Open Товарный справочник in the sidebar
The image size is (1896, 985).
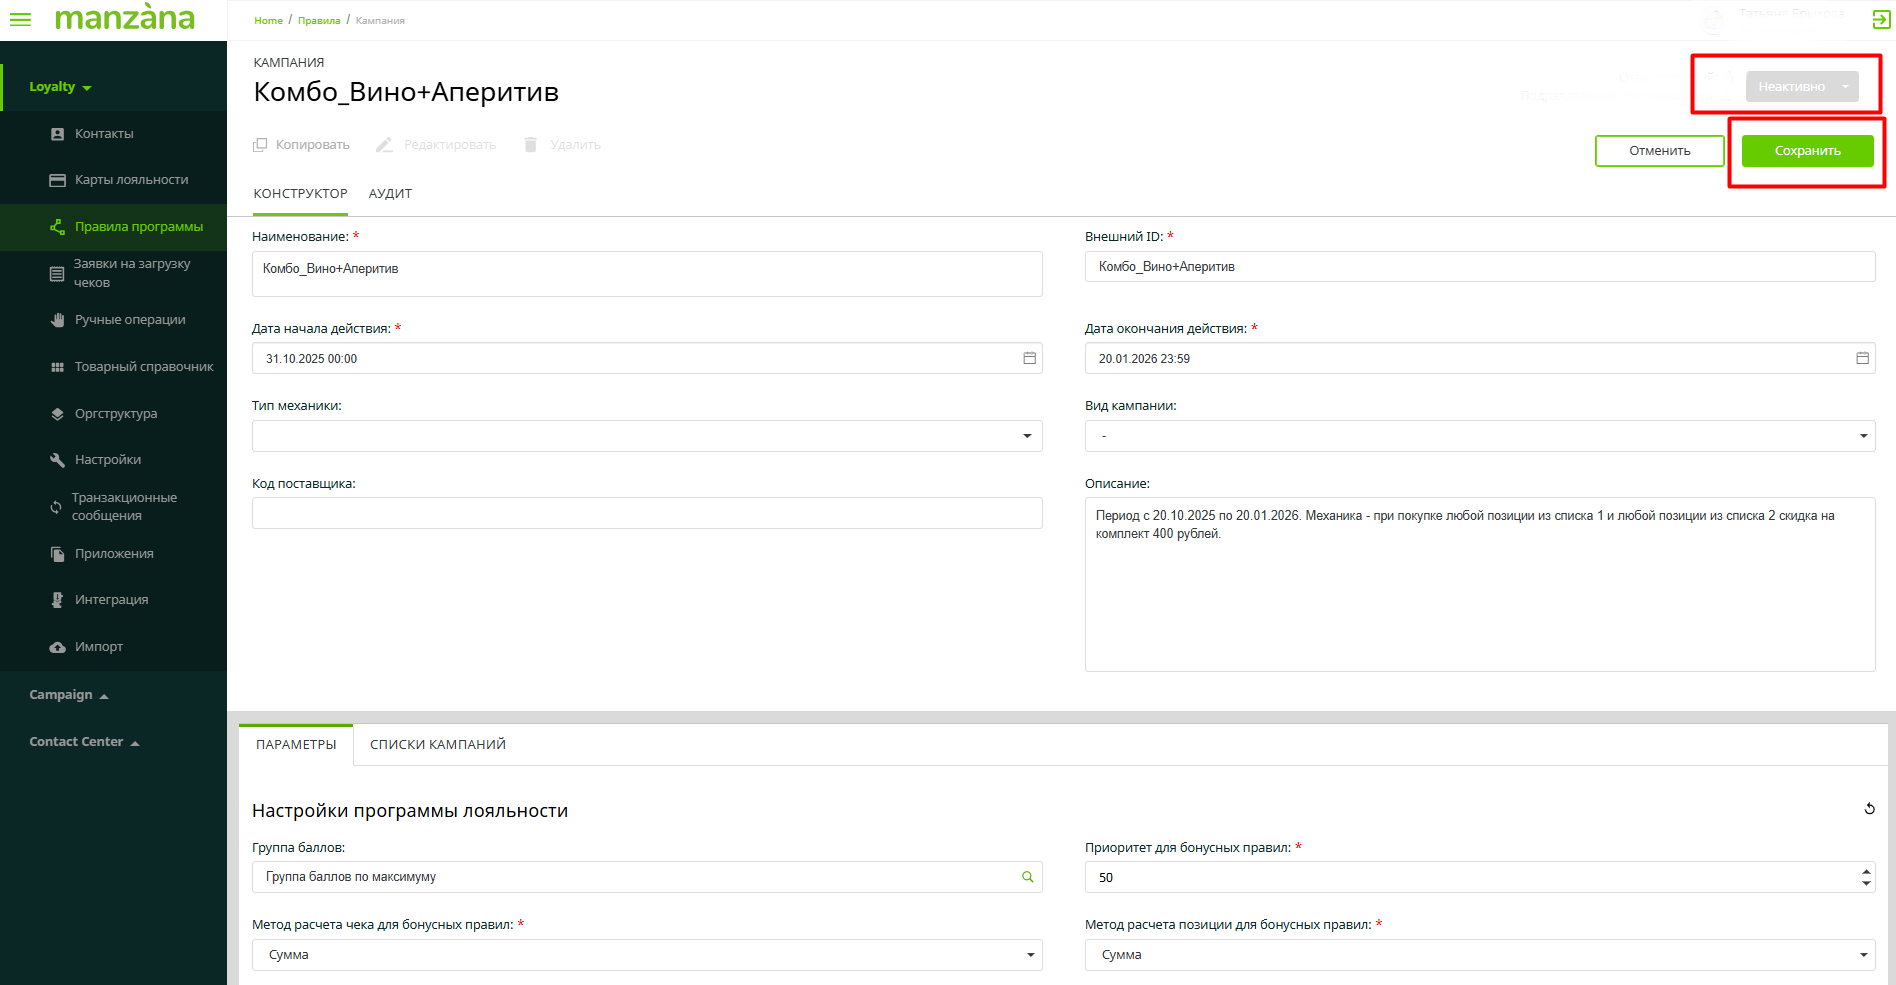tap(143, 367)
